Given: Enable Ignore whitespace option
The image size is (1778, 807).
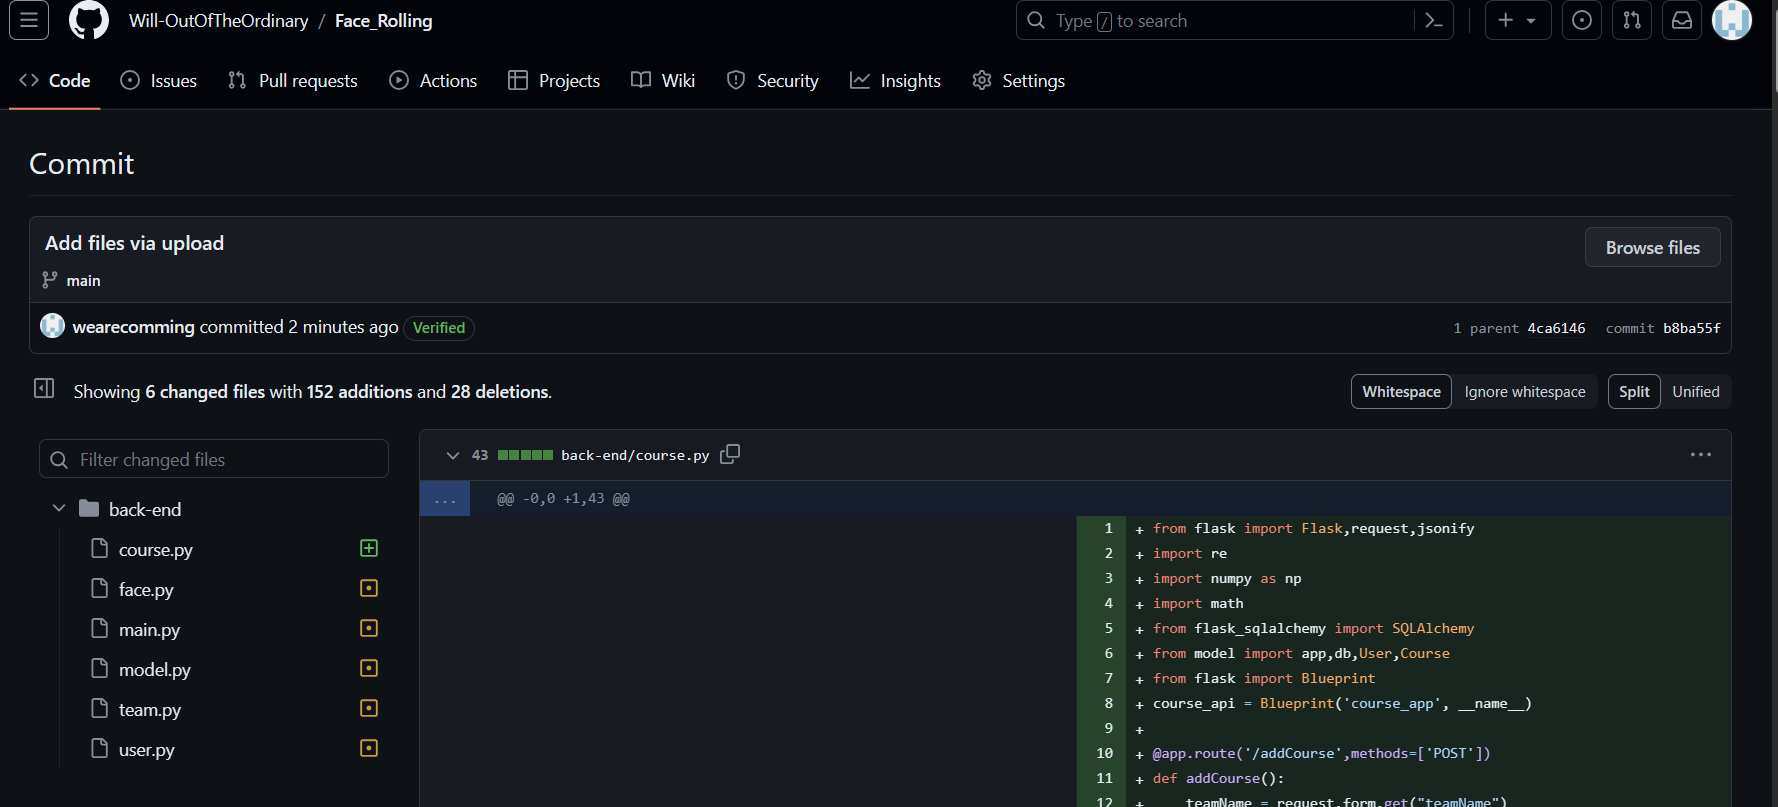Looking at the screenshot, I should pyautogui.click(x=1524, y=392).
